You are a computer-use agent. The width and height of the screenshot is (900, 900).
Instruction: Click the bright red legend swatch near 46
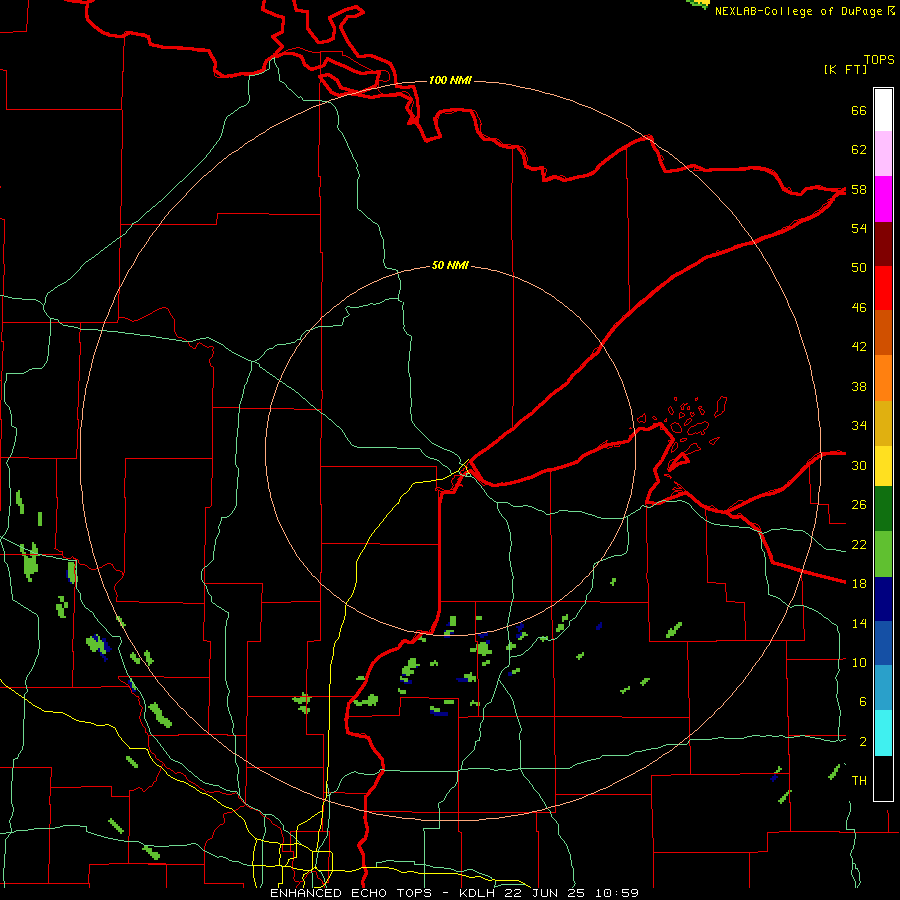pyautogui.click(x=883, y=288)
